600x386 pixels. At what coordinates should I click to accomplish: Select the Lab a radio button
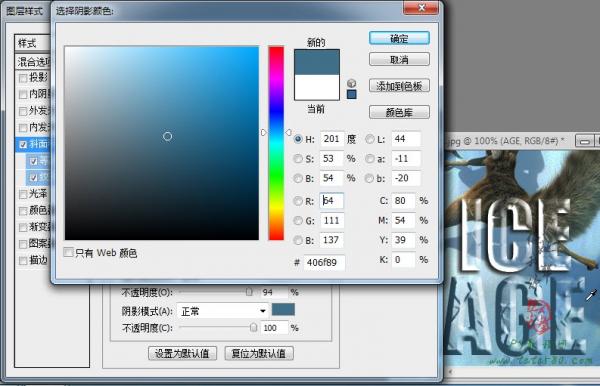pos(369,158)
